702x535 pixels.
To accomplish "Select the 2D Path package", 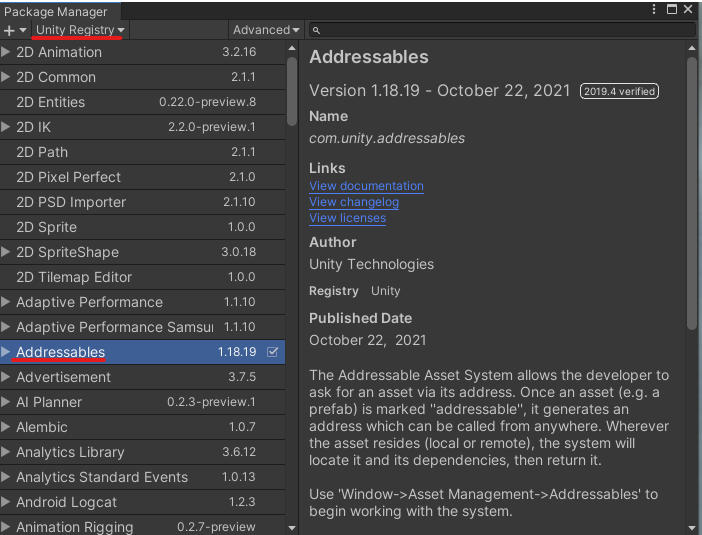I will [x=142, y=152].
